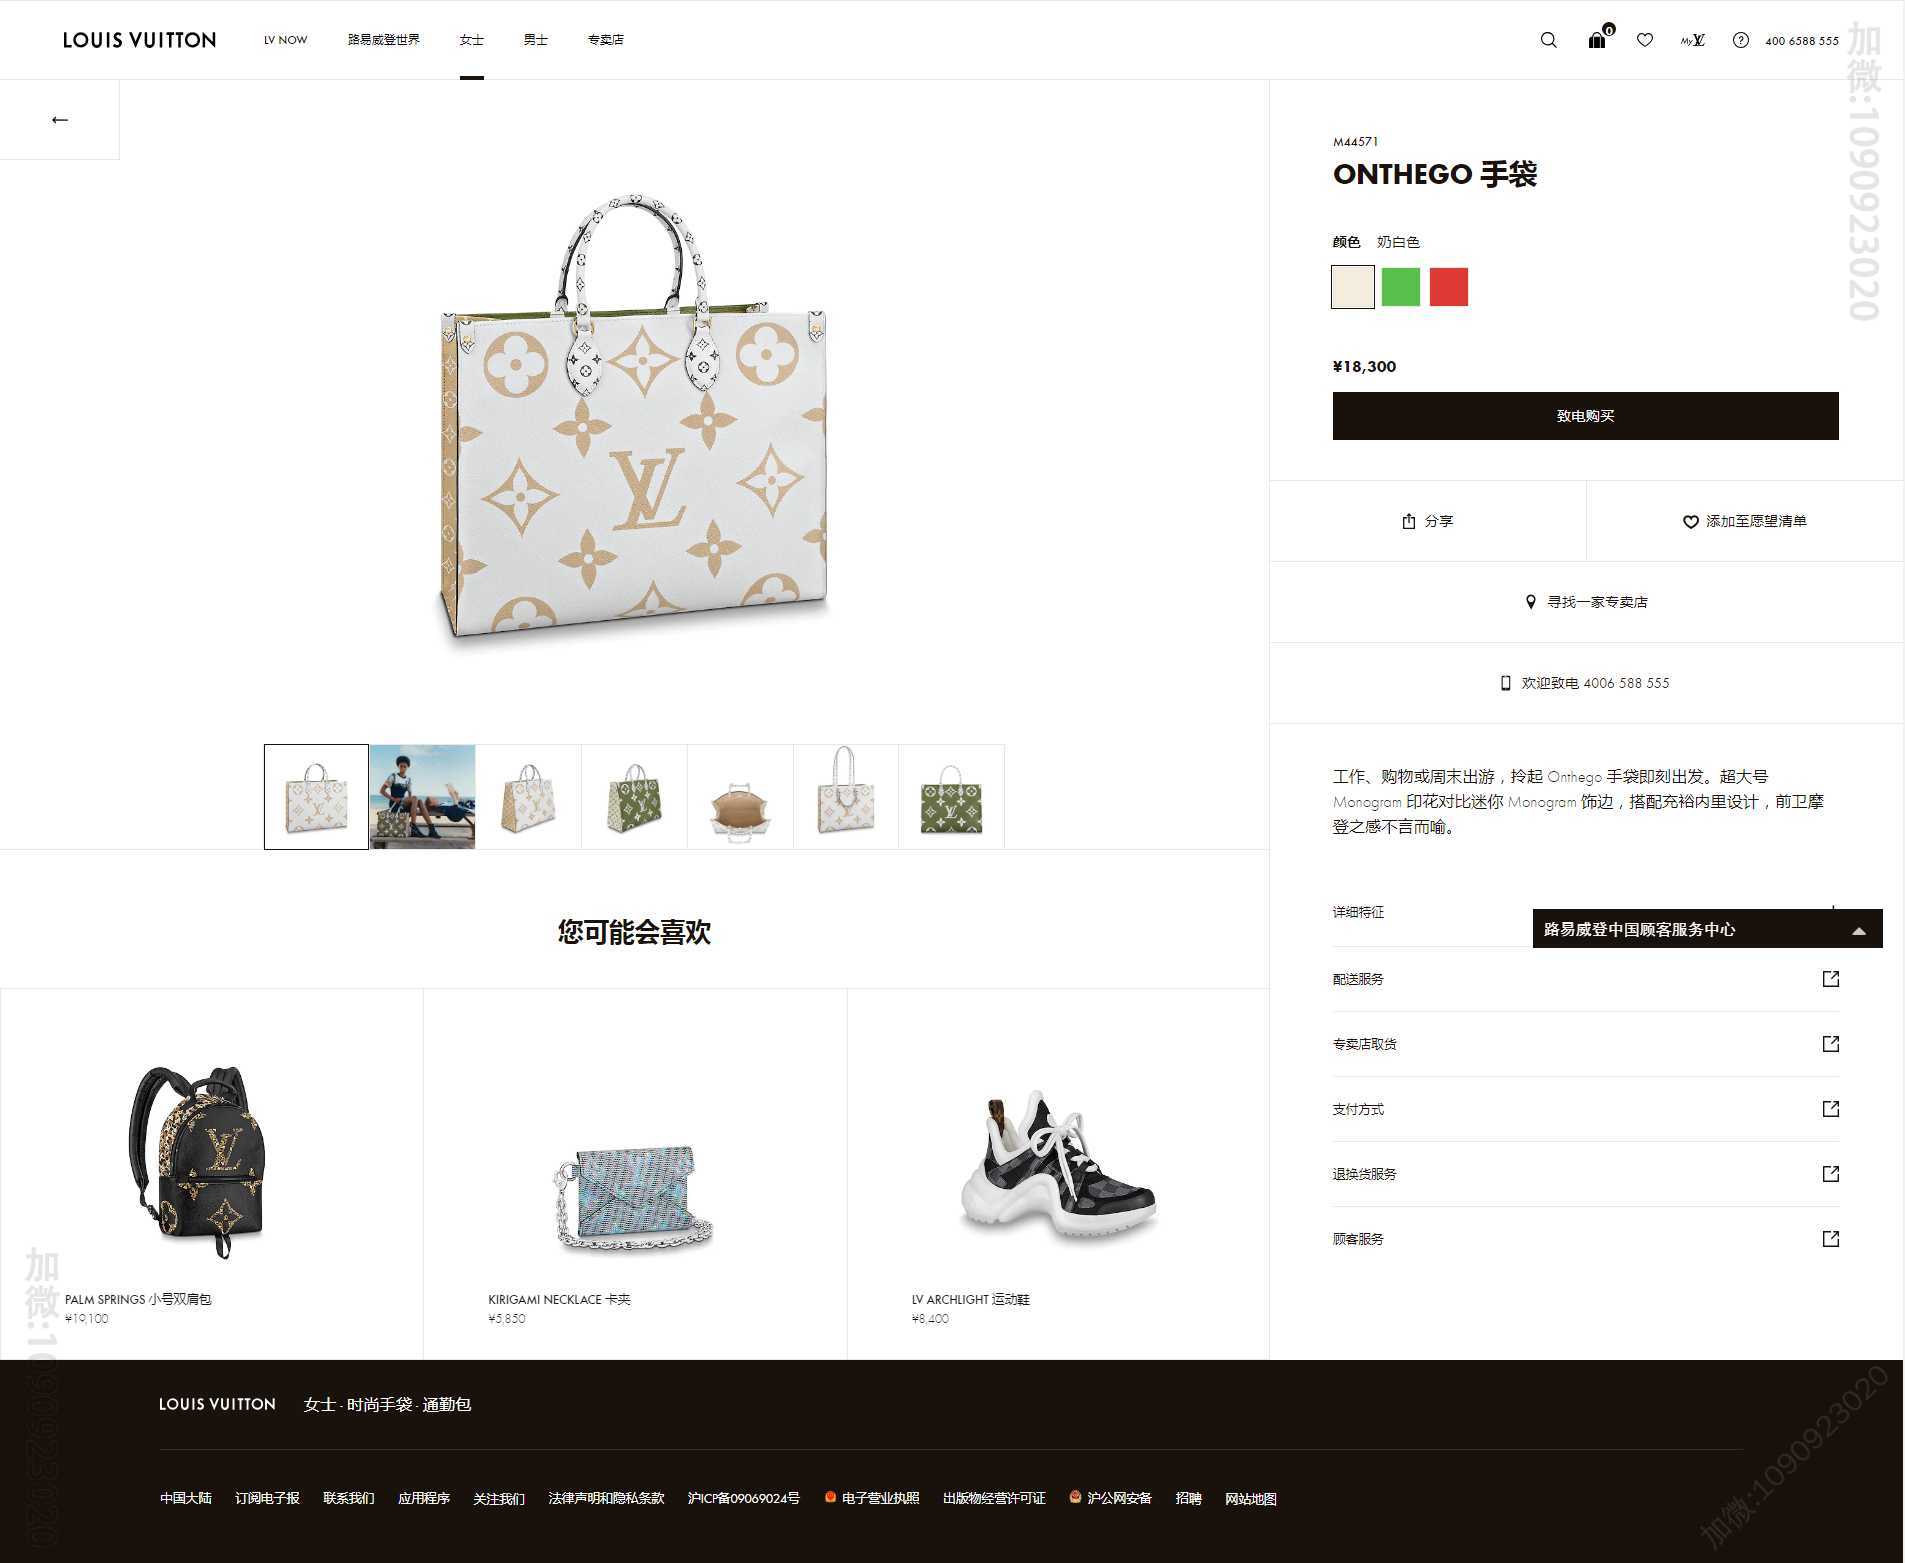1905x1563 pixels.
Task: View the model beach photo thumbnail
Action: coord(422,797)
